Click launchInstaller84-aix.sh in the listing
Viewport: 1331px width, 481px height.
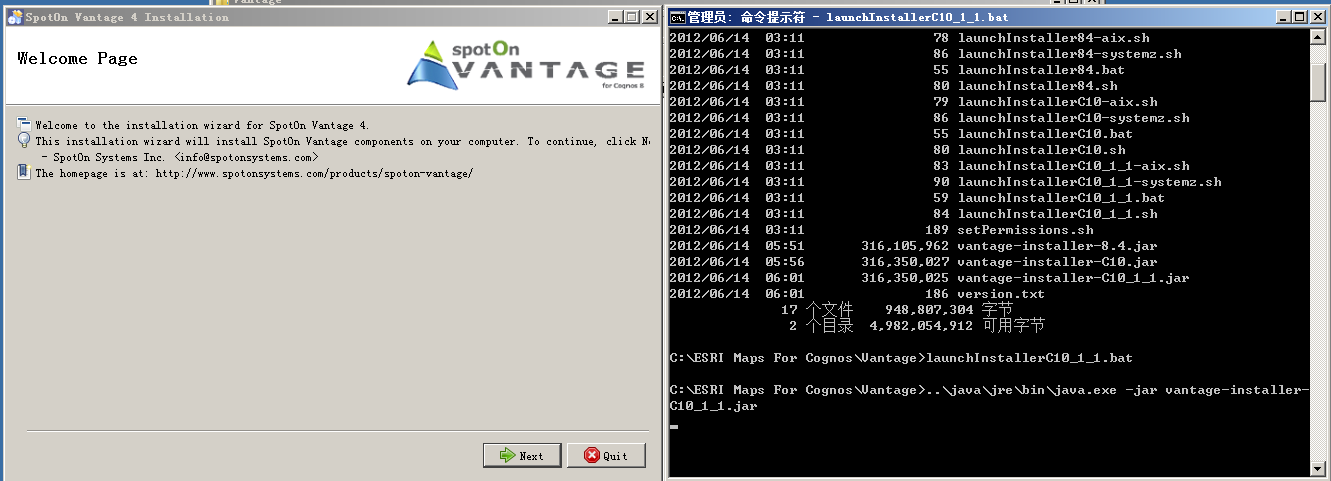(x=1053, y=38)
